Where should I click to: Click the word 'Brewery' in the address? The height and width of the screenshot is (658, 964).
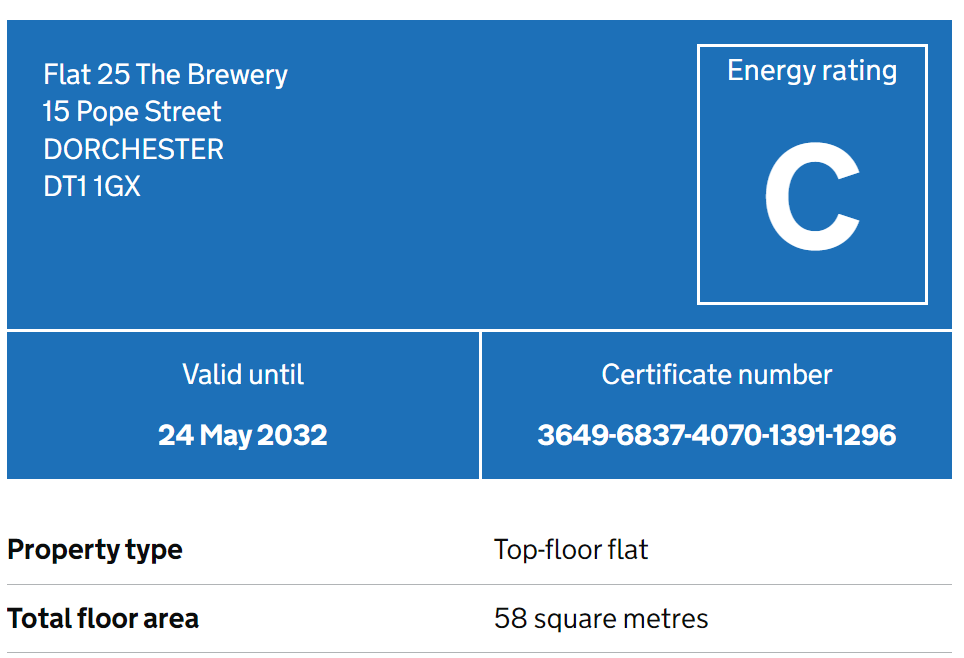click(x=237, y=75)
